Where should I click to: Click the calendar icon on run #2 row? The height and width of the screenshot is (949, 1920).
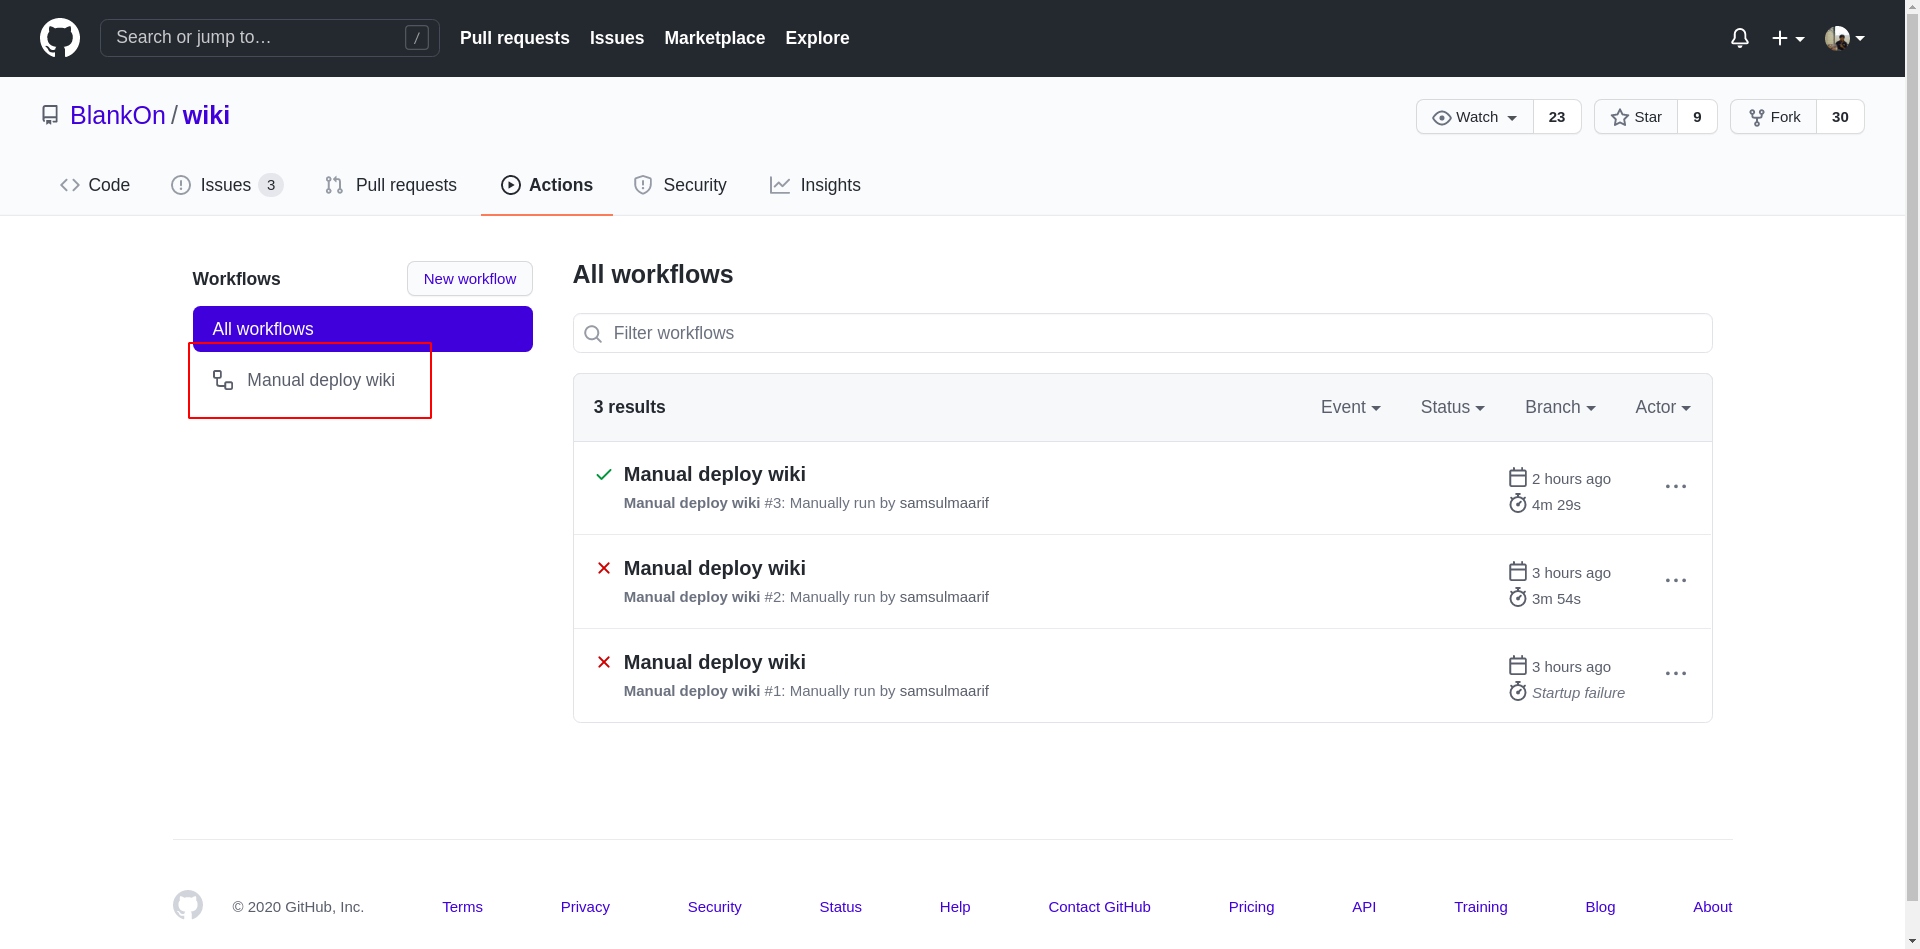pos(1518,572)
